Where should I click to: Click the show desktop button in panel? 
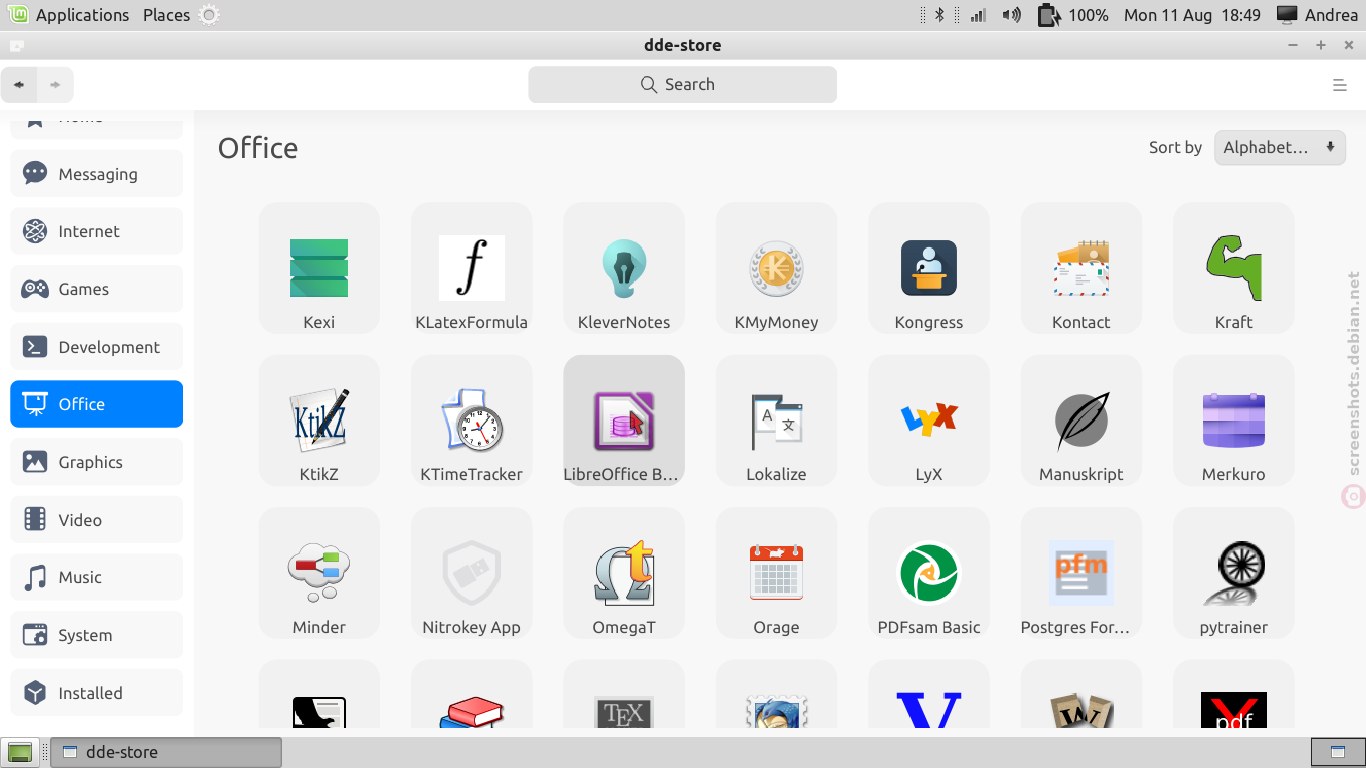(20, 752)
